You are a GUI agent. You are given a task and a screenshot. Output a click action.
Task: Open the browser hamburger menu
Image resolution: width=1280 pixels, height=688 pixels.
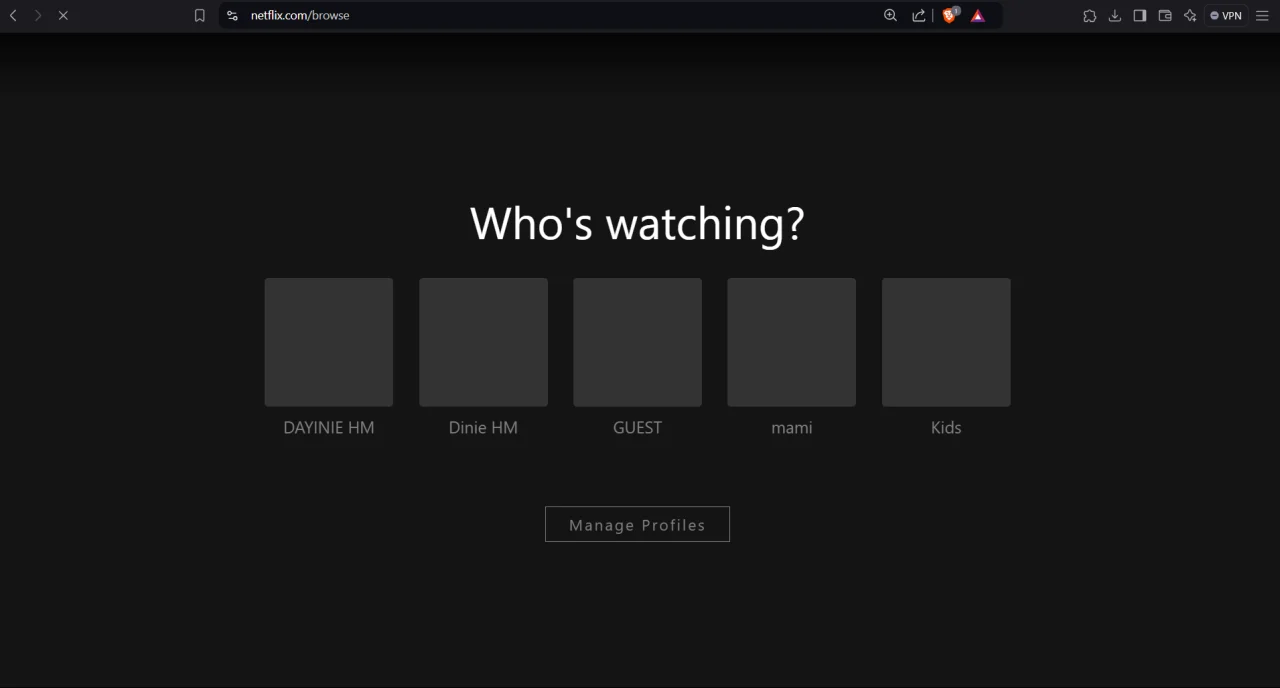pyautogui.click(x=1262, y=16)
